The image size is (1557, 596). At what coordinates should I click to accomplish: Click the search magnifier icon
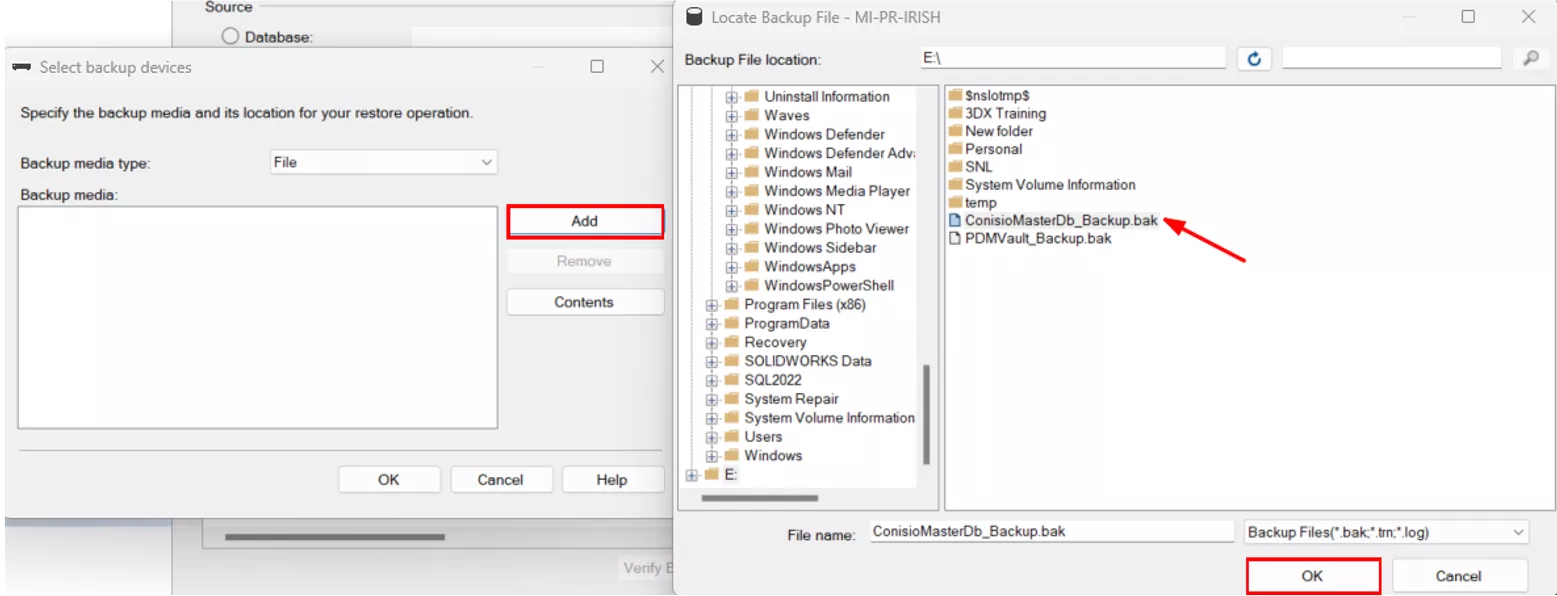click(x=1529, y=59)
